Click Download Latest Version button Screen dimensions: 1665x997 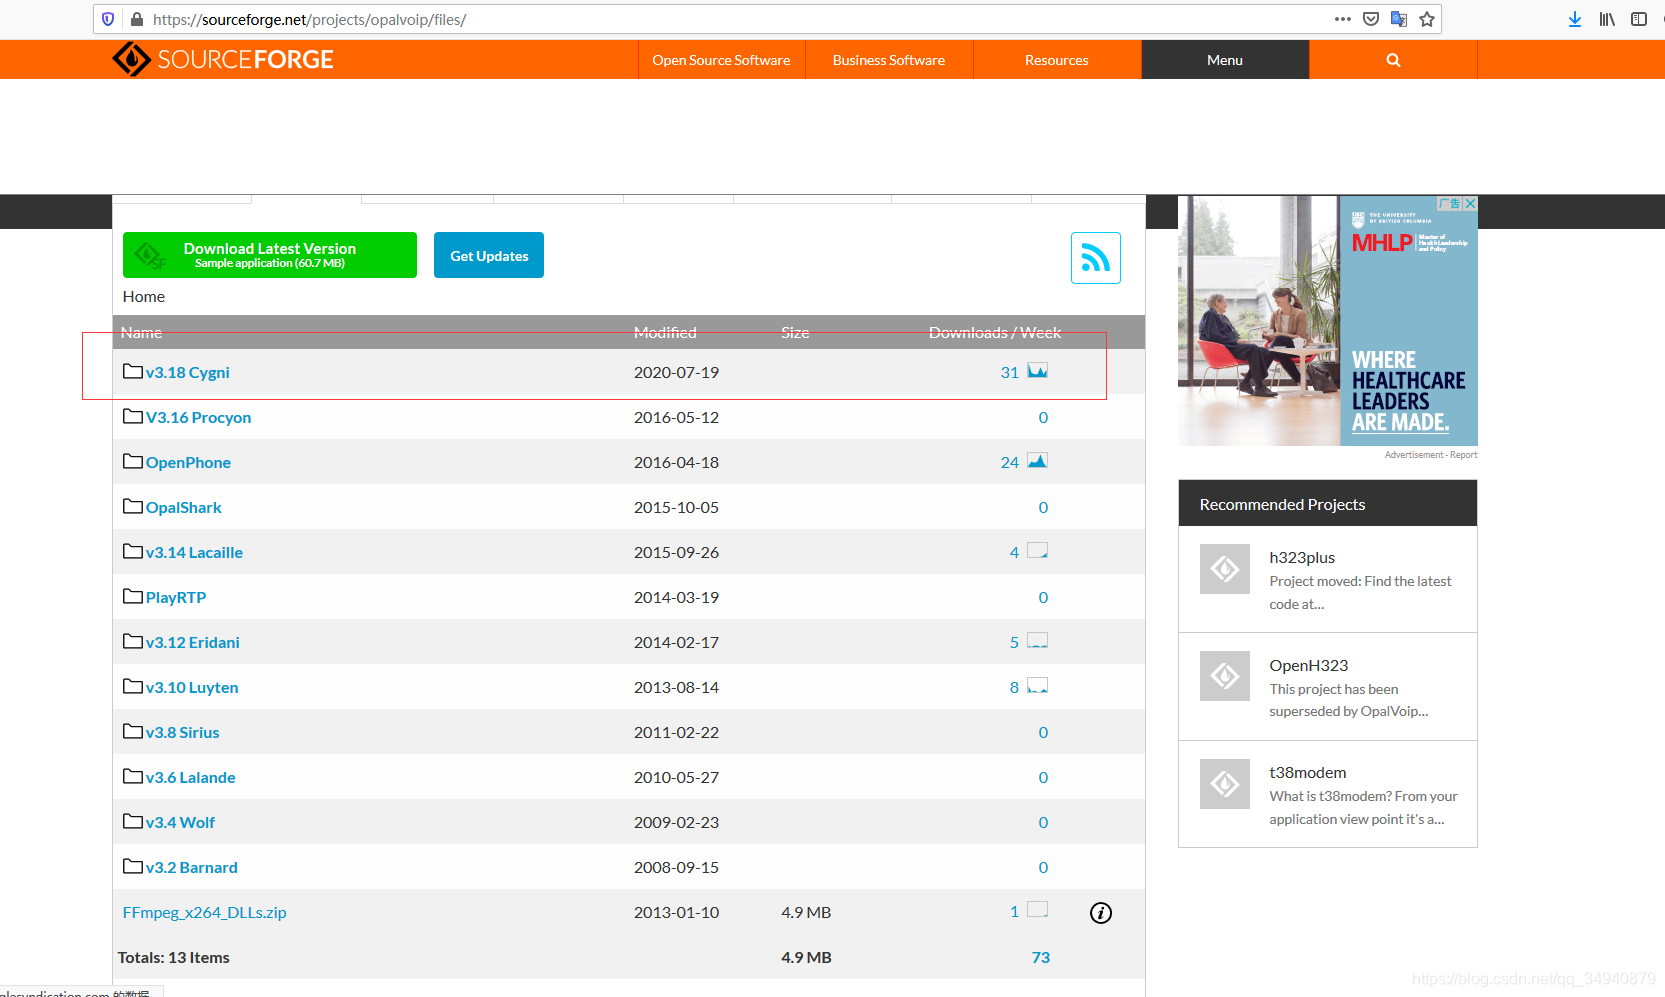[x=270, y=255]
